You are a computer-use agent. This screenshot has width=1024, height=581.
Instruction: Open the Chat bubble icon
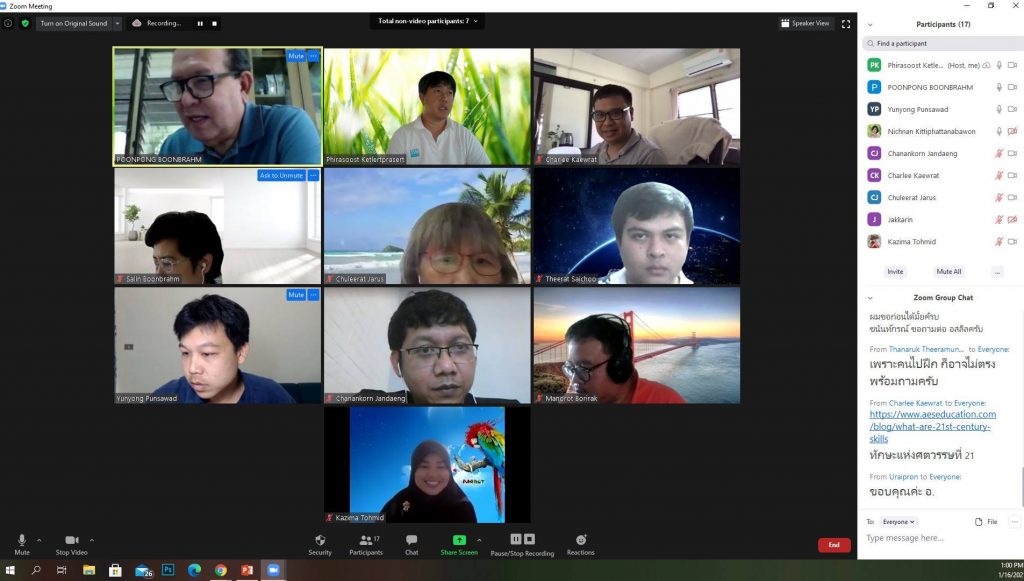(x=411, y=541)
